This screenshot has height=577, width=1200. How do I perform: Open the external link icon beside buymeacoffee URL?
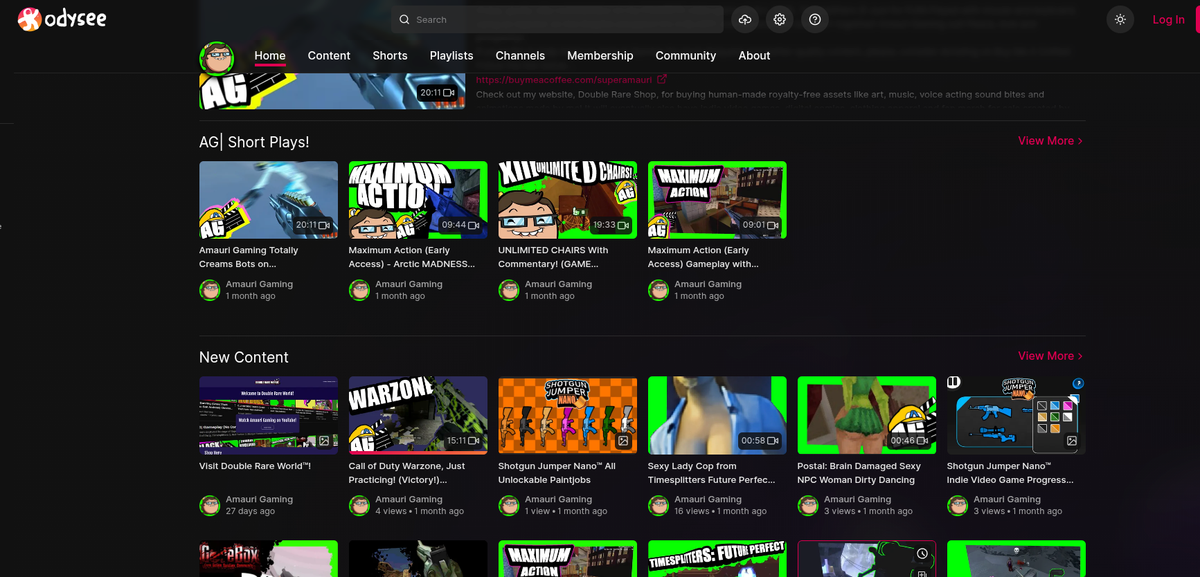point(662,79)
